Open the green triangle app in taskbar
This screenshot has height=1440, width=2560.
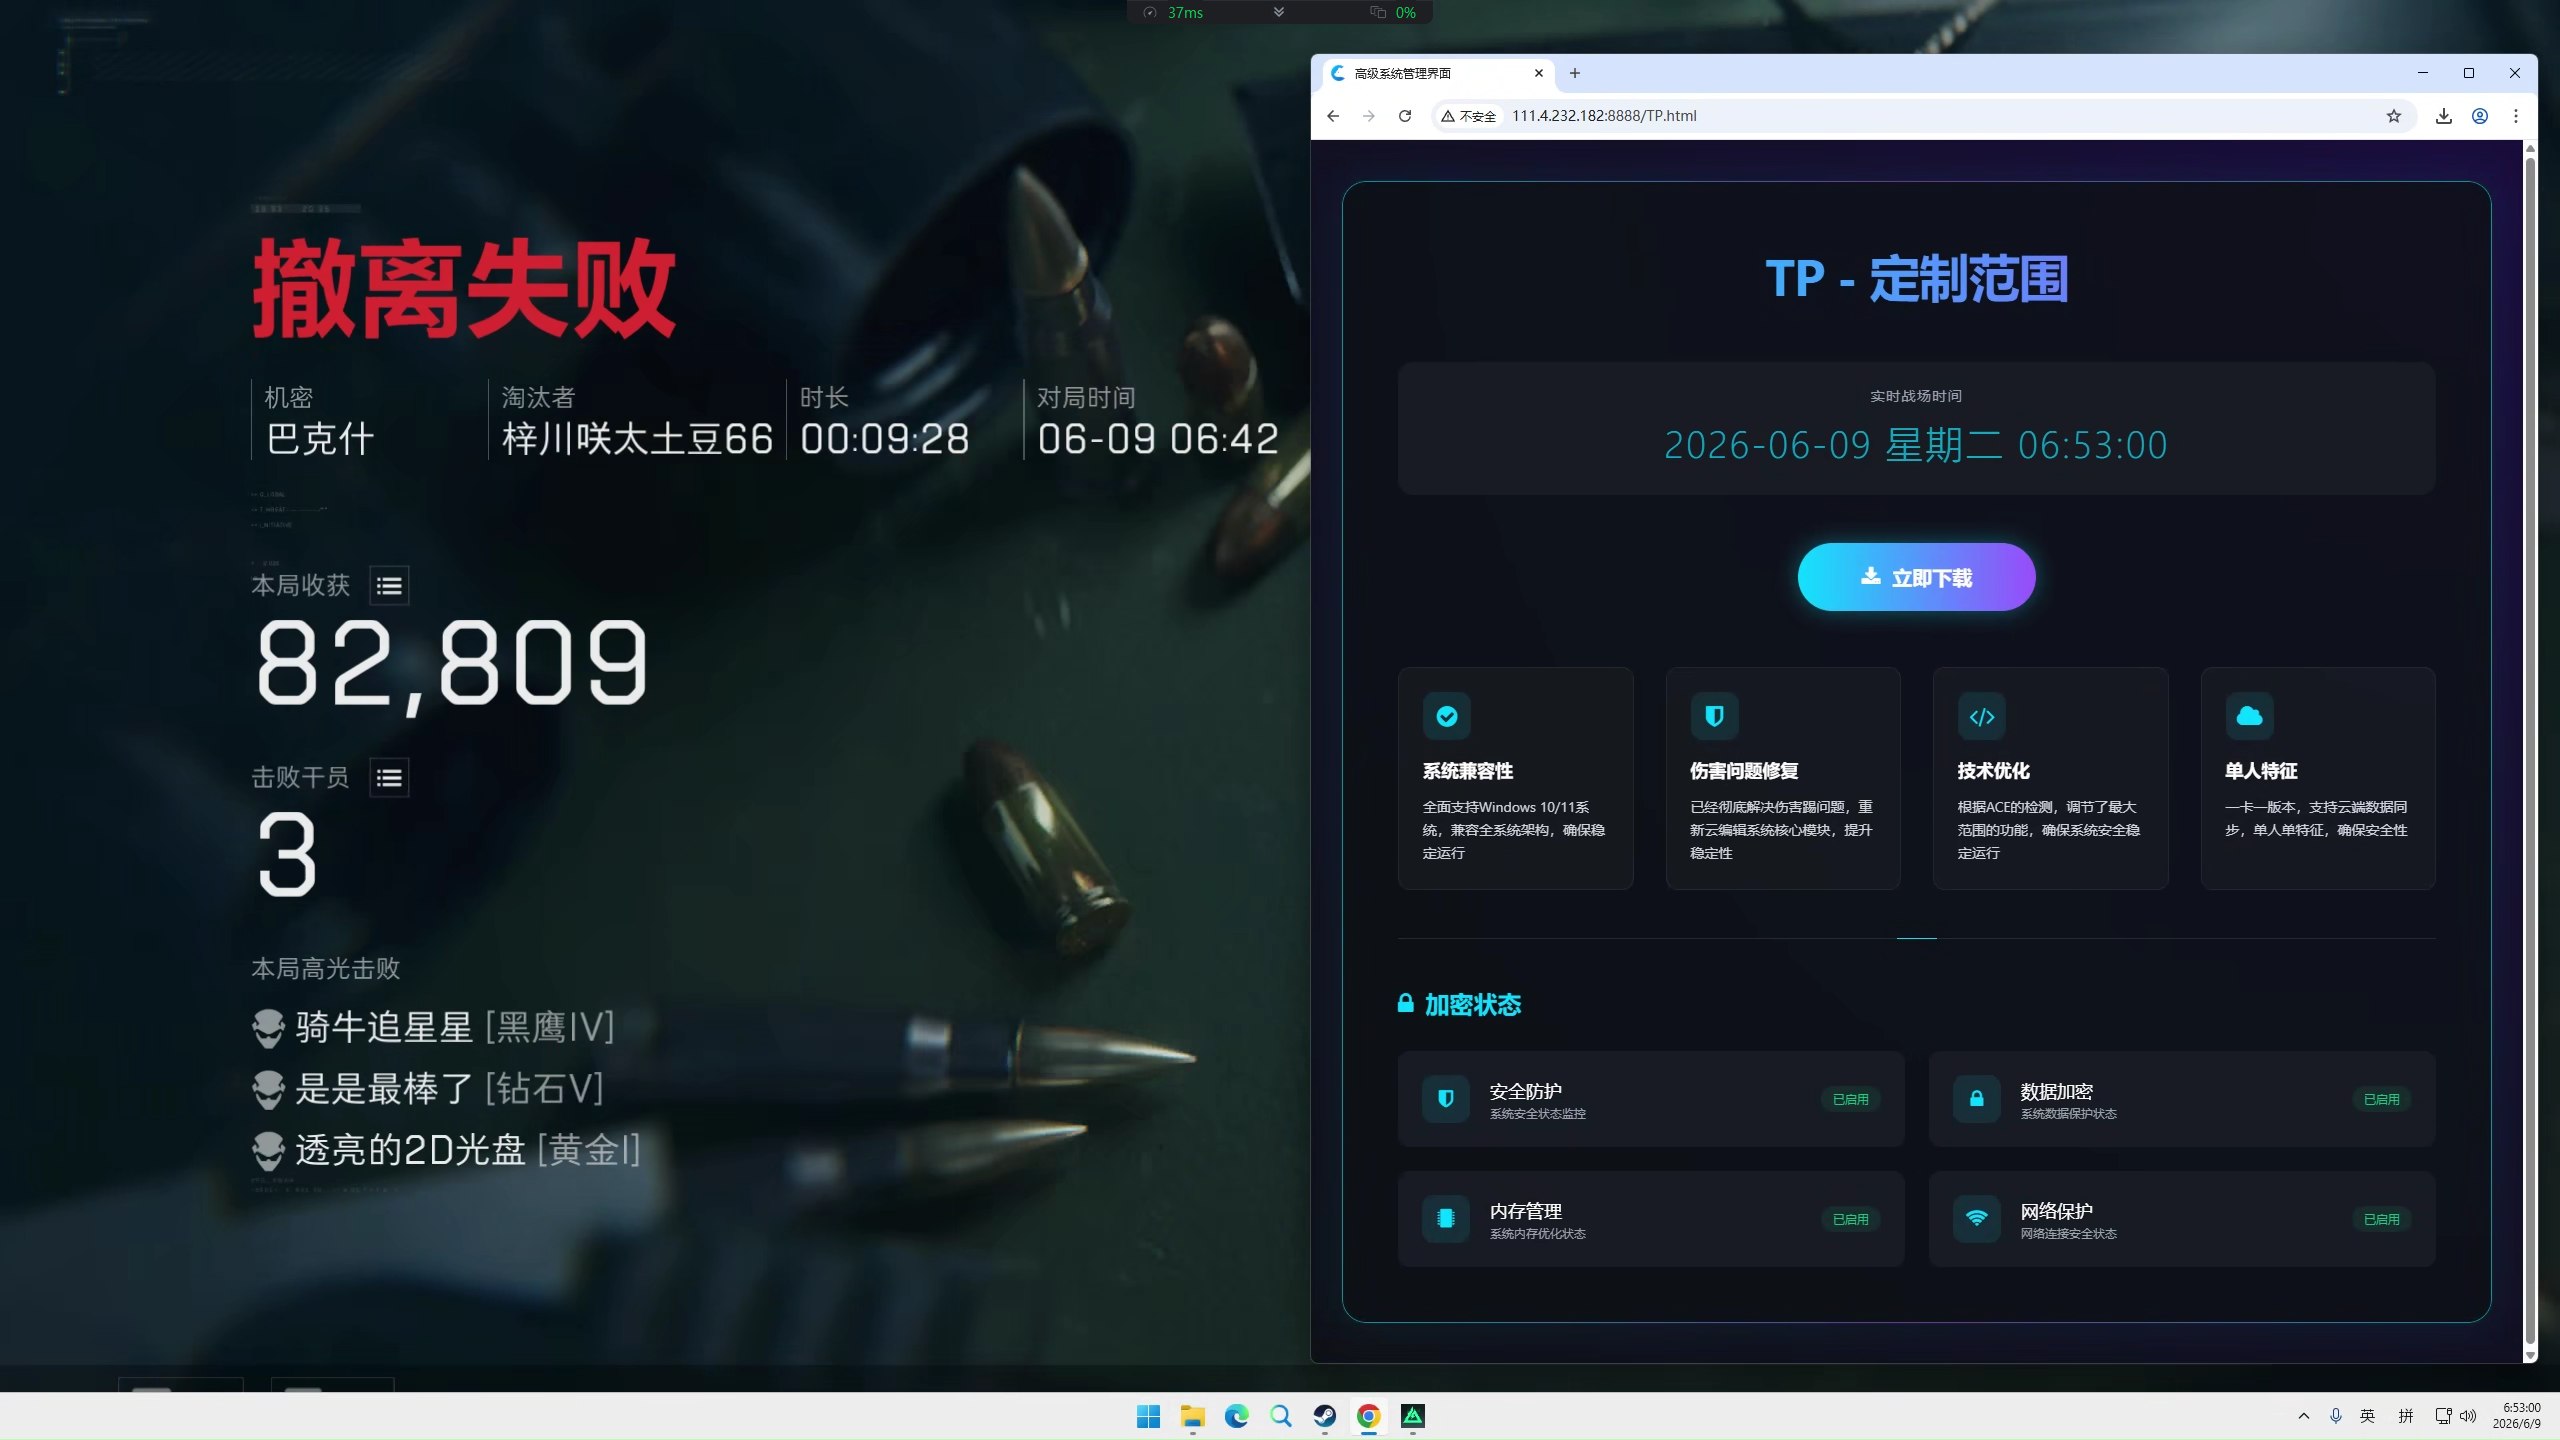[x=1413, y=1416]
